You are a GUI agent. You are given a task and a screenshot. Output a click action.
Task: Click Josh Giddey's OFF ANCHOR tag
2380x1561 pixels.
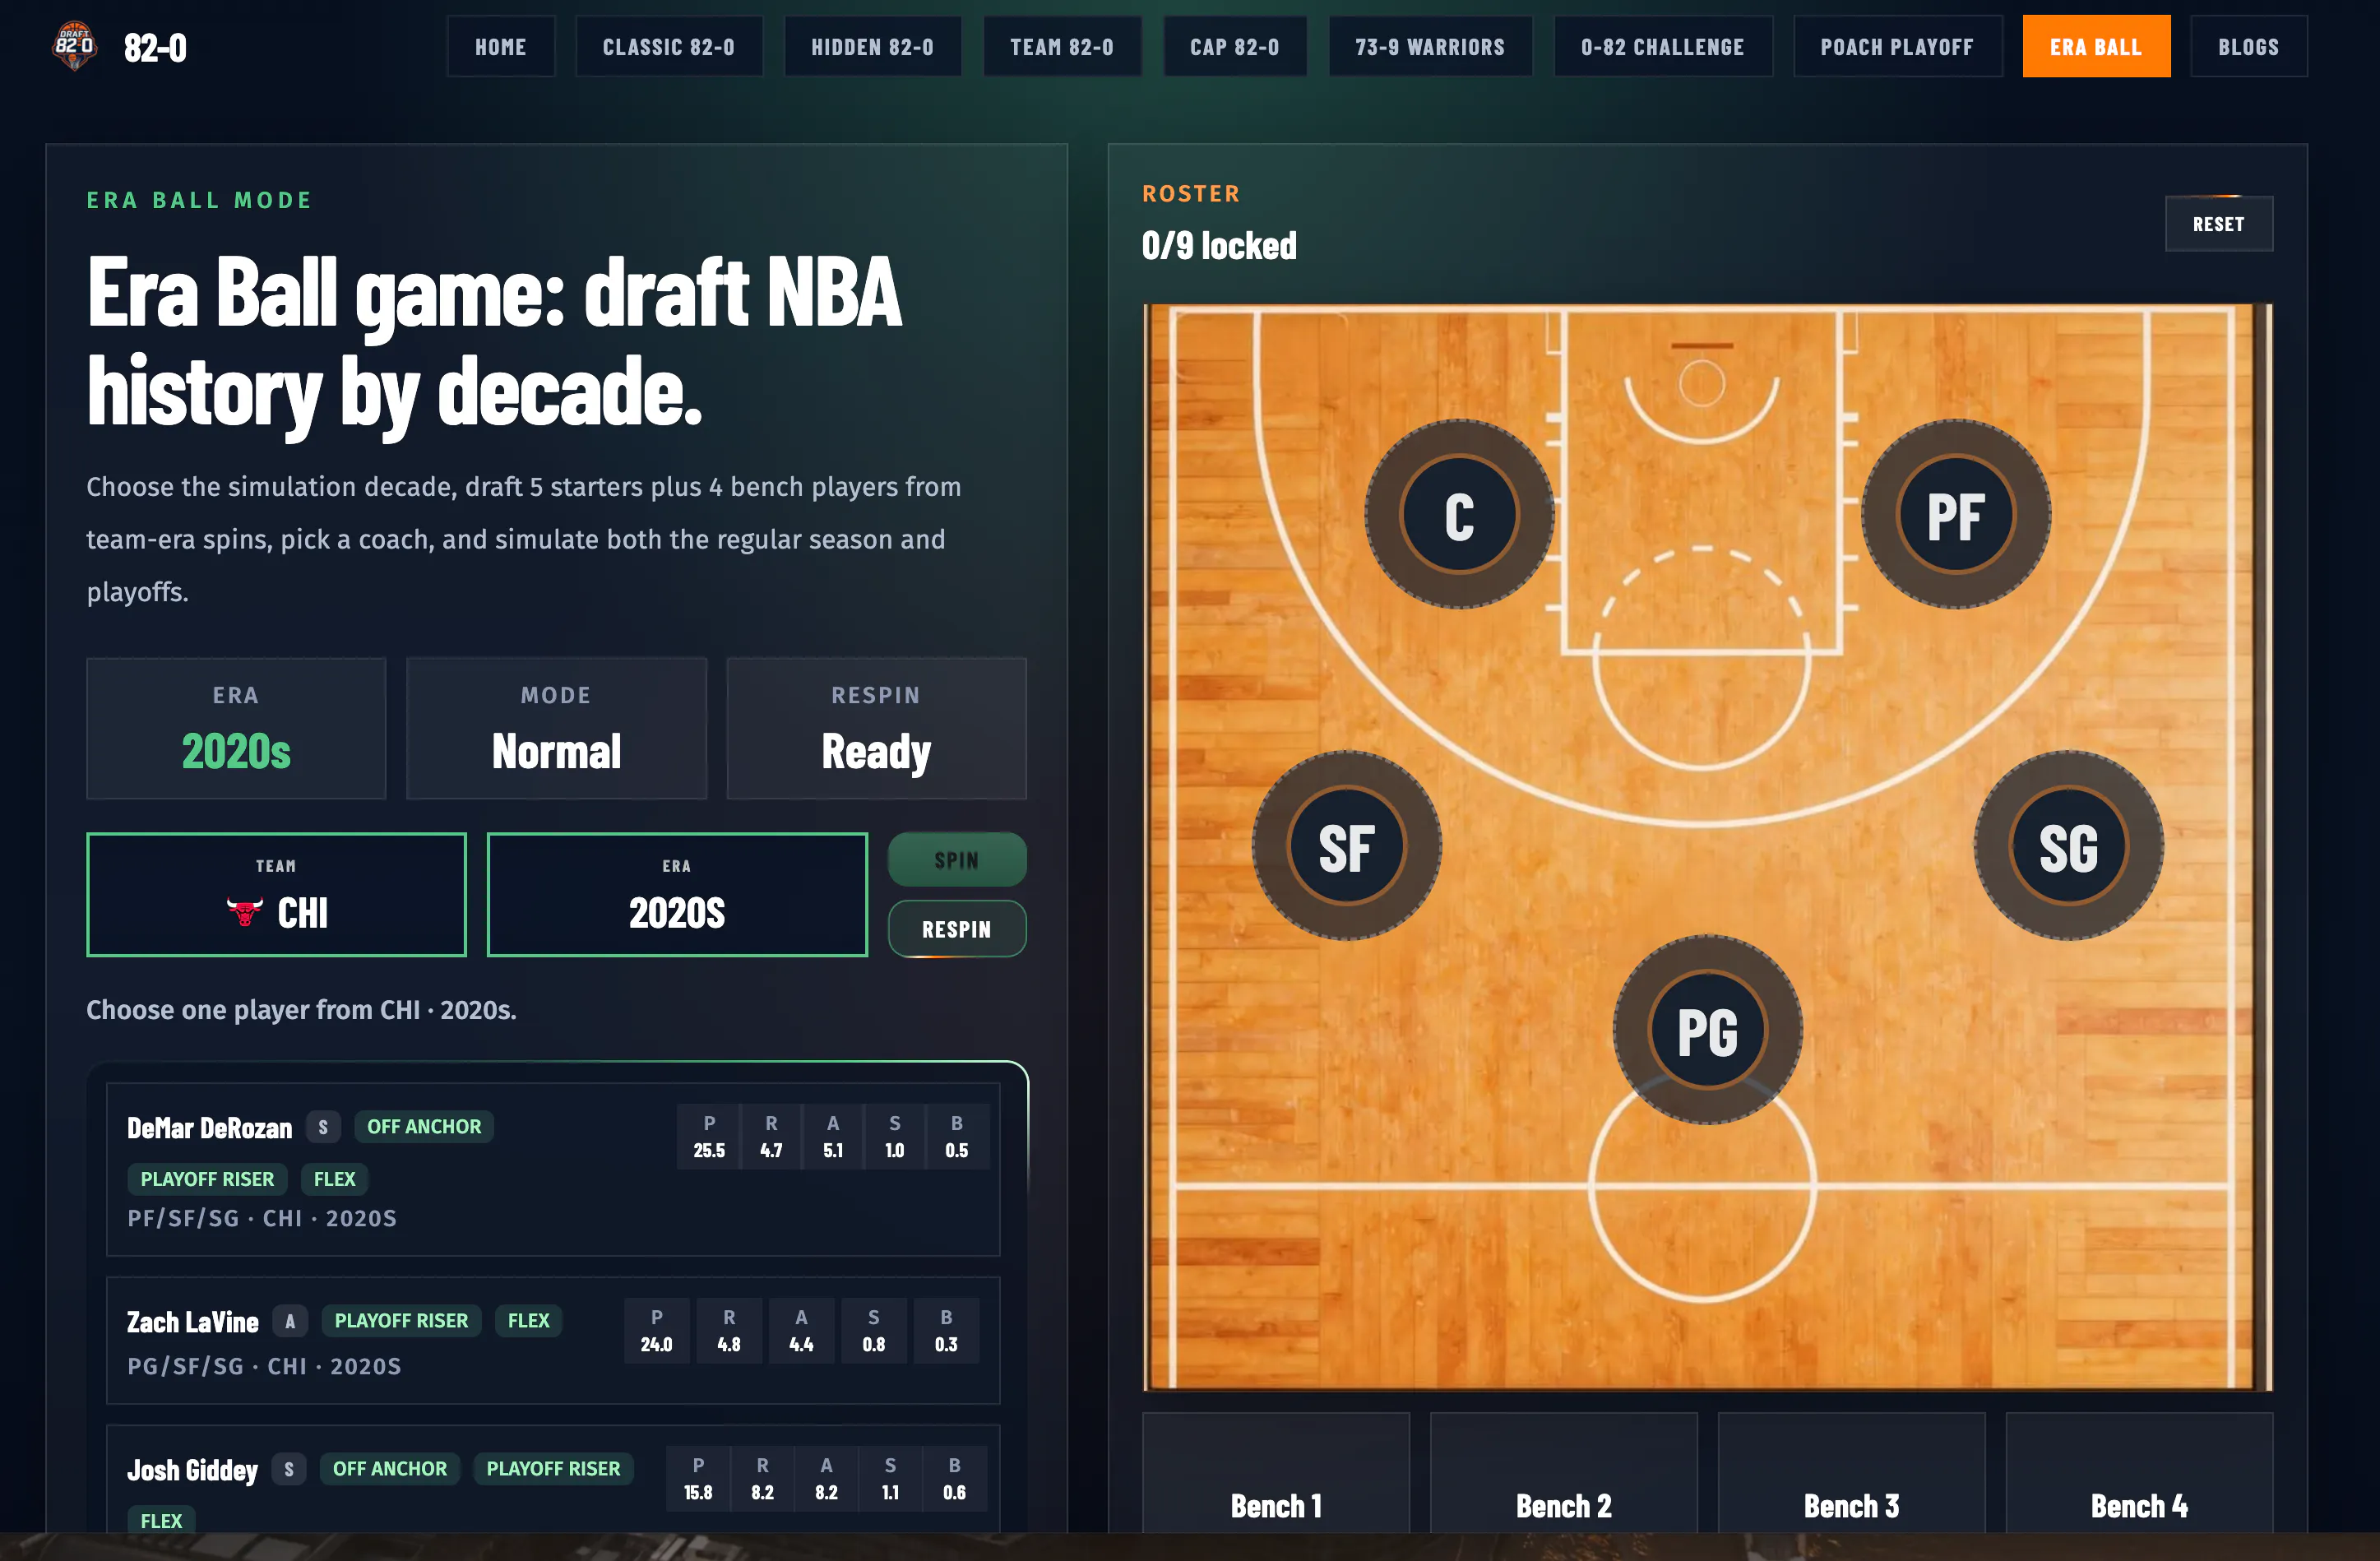(x=390, y=1468)
